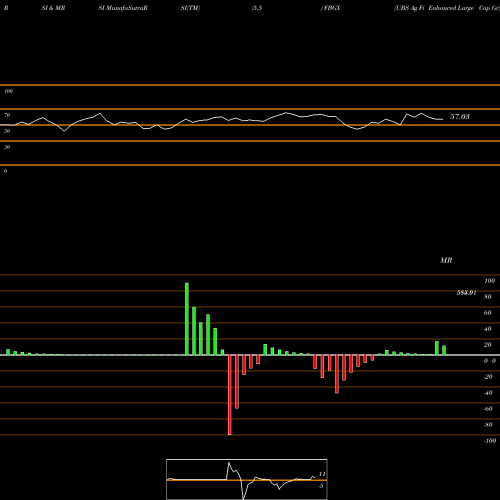The width and height of the screenshot is (500, 500).
Task: Click the value 11 in mini chart
Action: click(322, 474)
